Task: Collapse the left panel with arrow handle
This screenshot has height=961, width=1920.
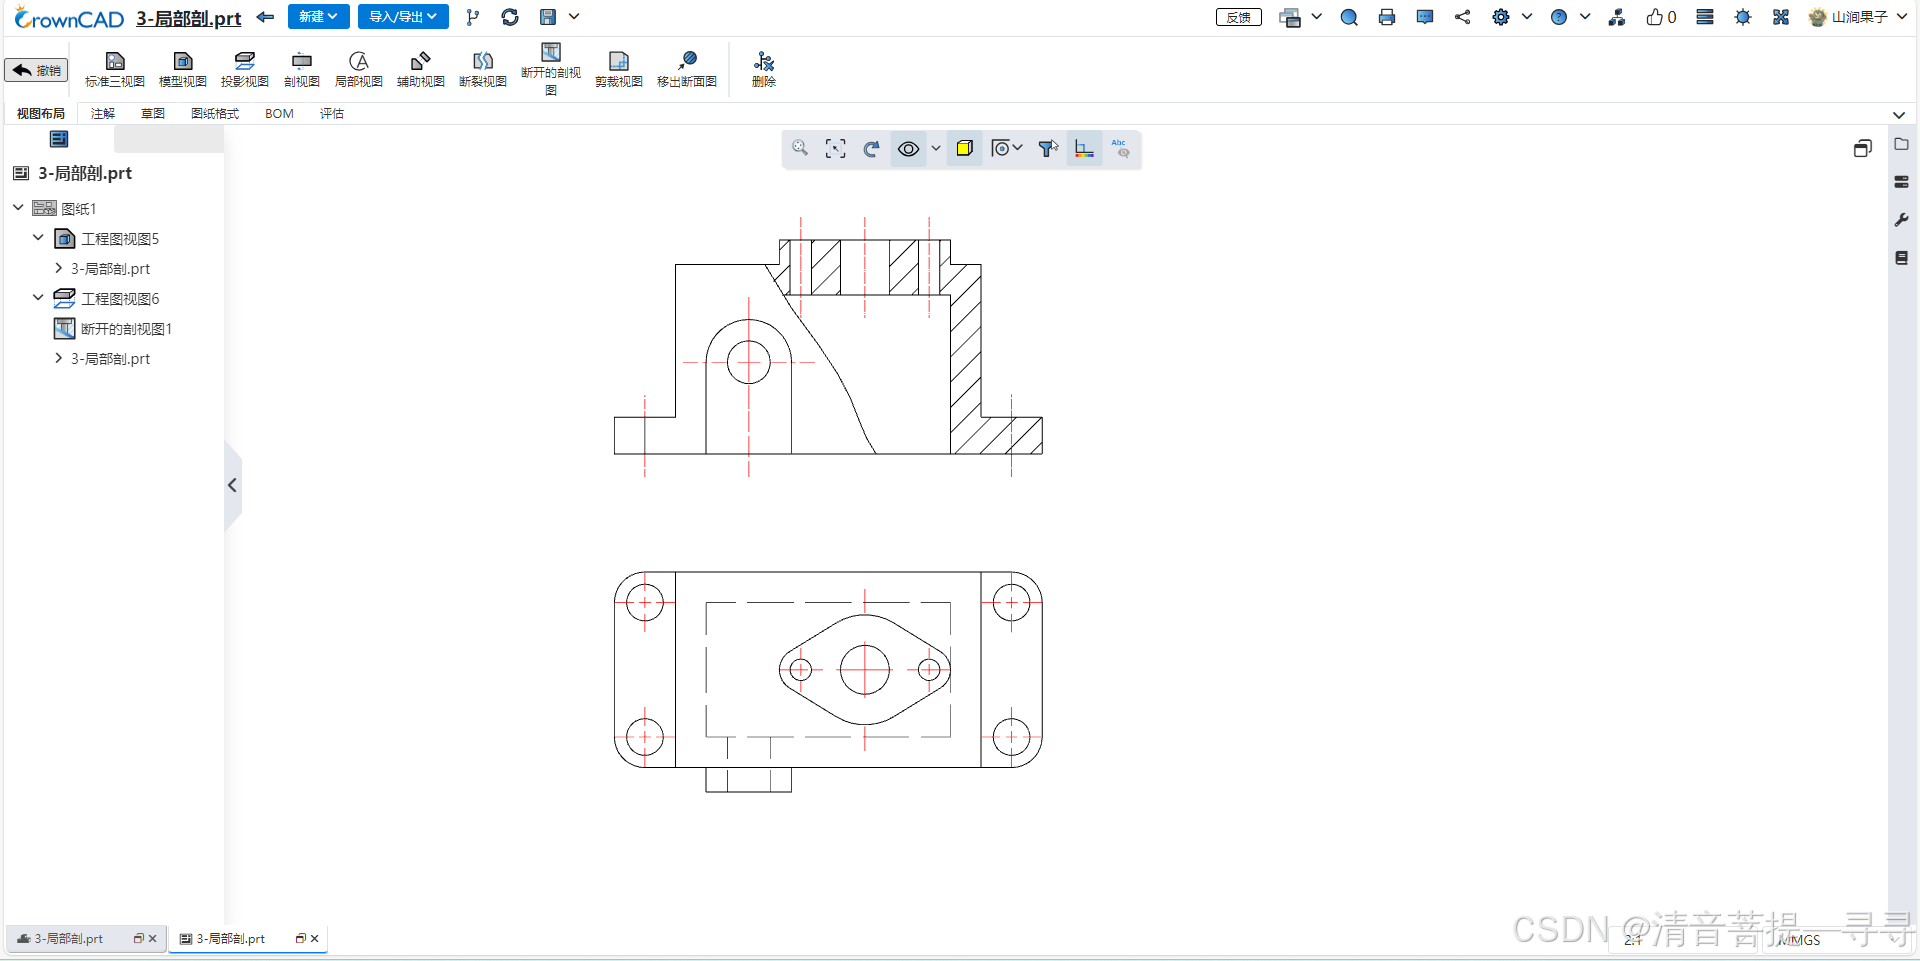Action: [232, 485]
